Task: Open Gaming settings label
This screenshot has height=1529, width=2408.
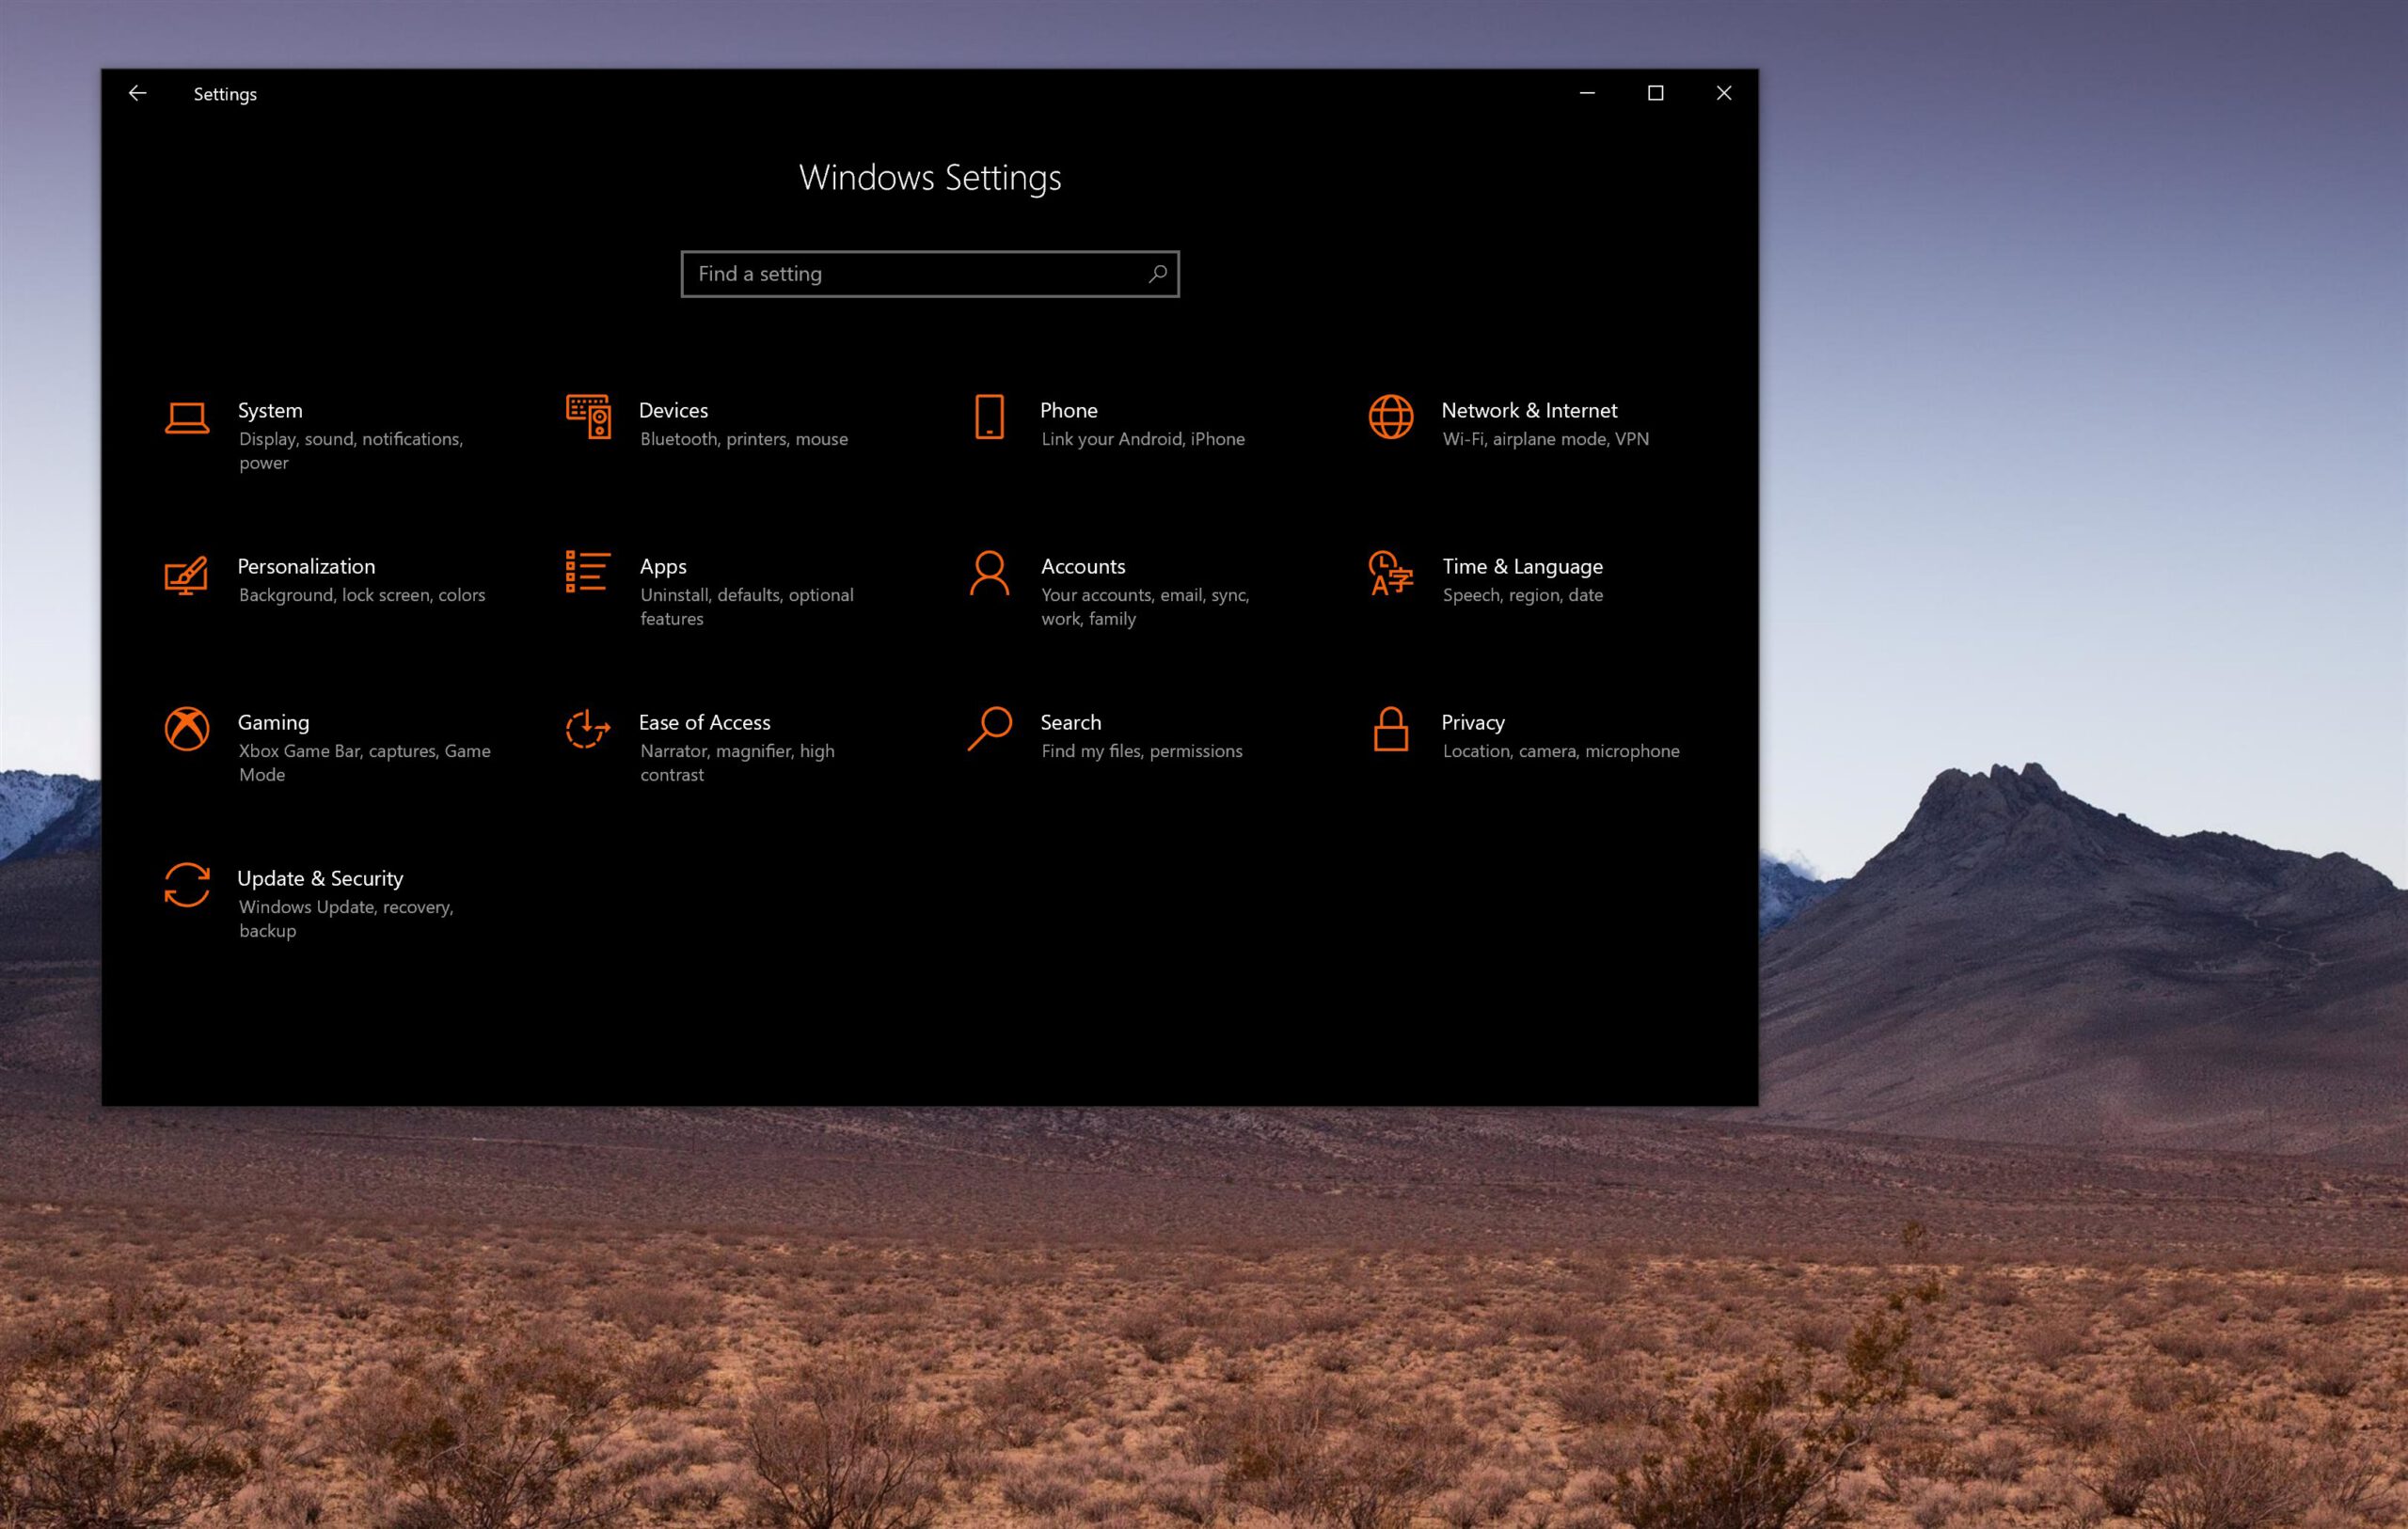Action: pos(273,723)
